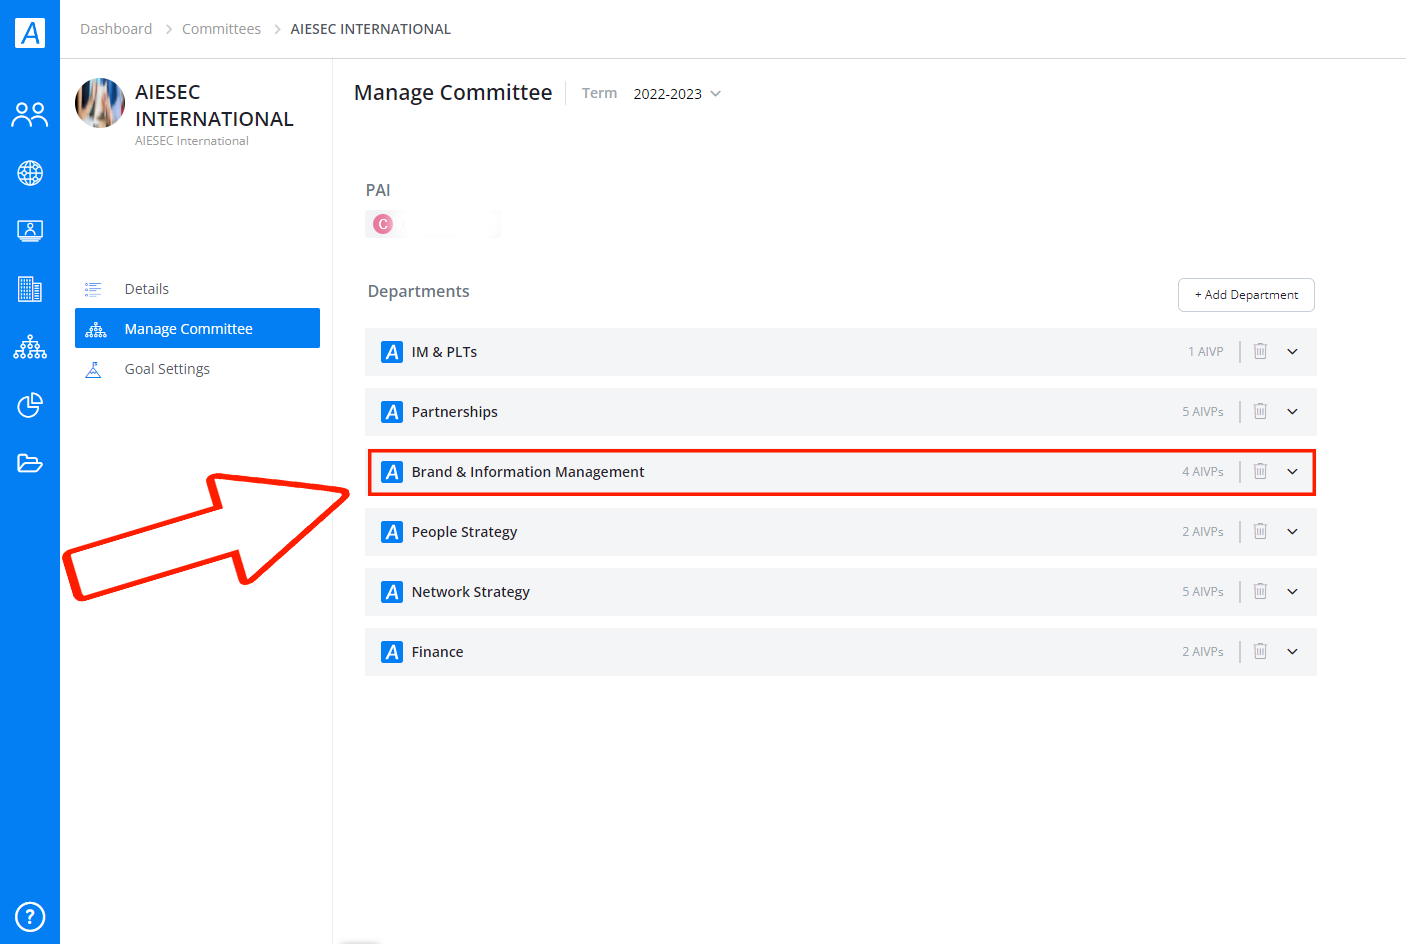Delete the People Strategy department
1406x944 pixels.
pyautogui.click(x=1260, y=531)
